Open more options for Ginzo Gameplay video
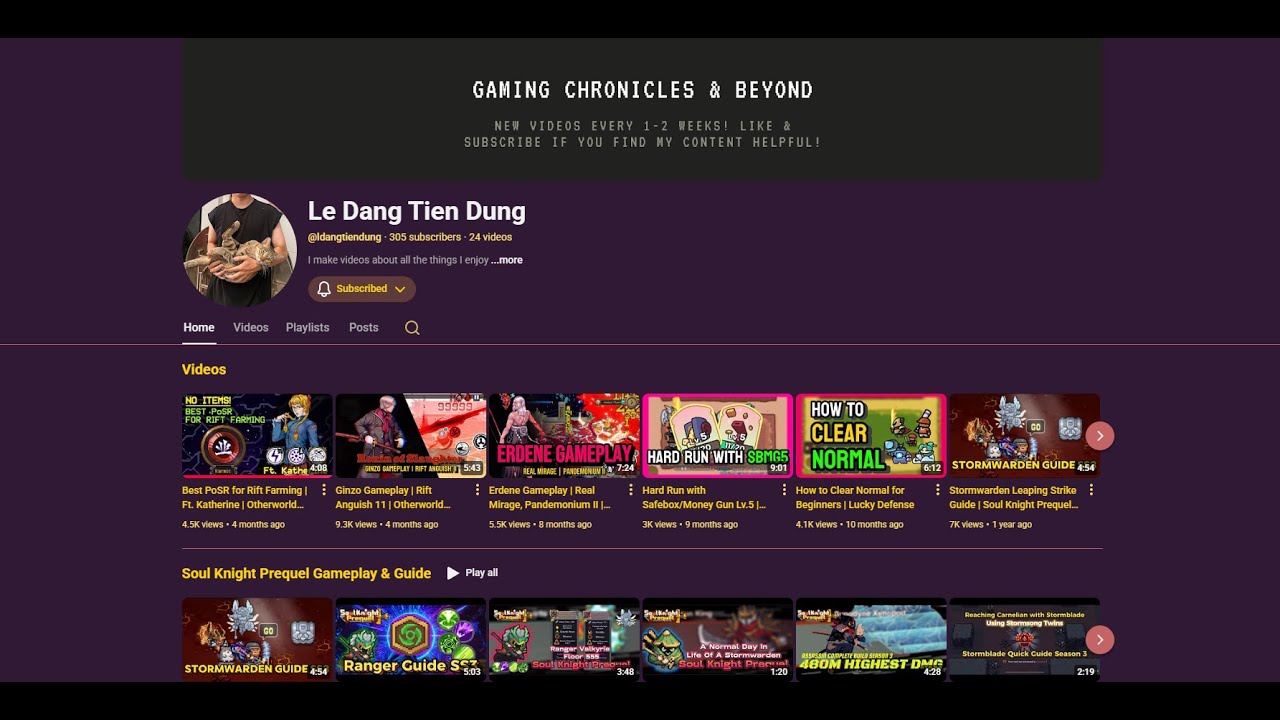 [477, 490]
